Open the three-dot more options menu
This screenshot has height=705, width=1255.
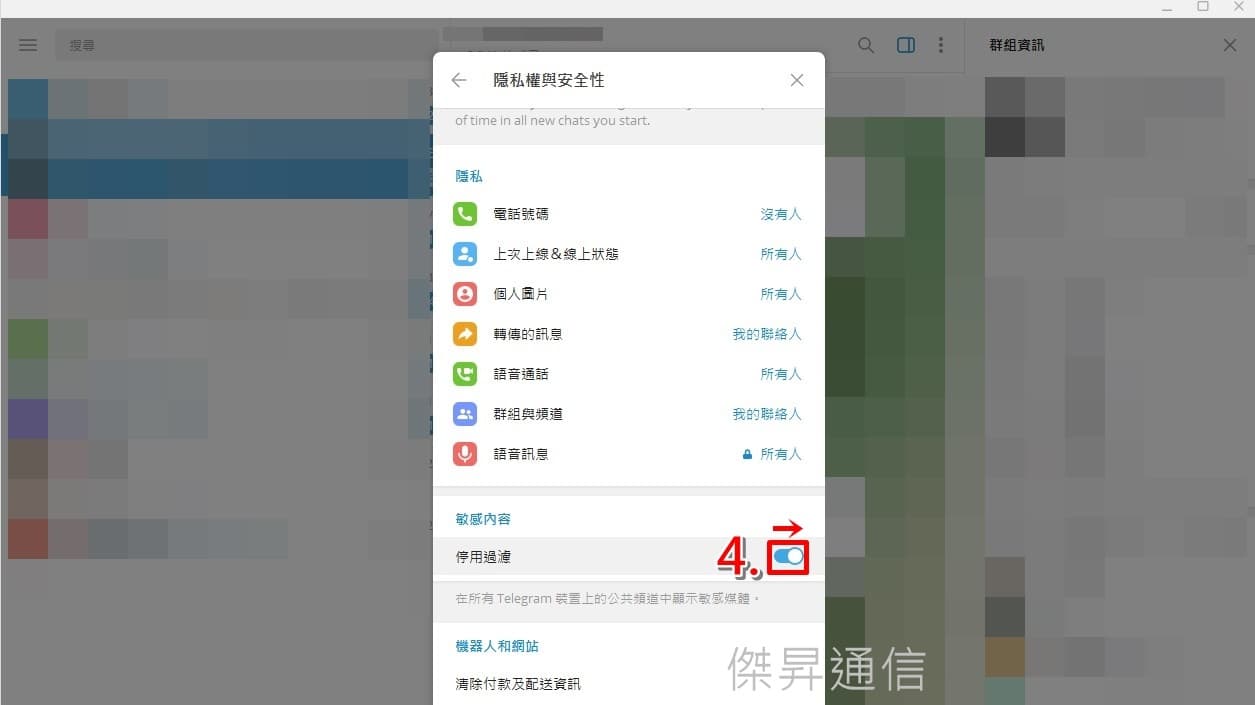(941, 45)
